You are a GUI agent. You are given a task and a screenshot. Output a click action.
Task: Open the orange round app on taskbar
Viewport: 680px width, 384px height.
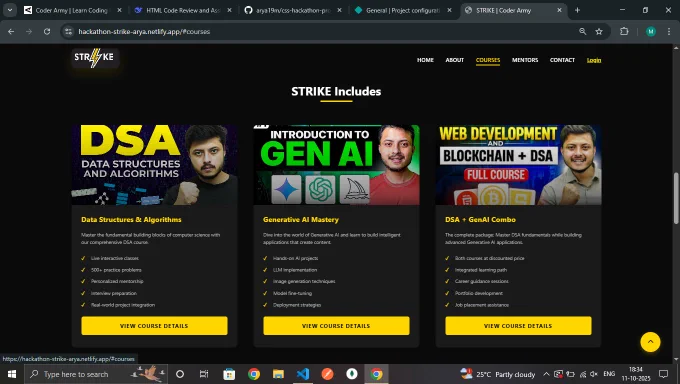click(327, 374)
